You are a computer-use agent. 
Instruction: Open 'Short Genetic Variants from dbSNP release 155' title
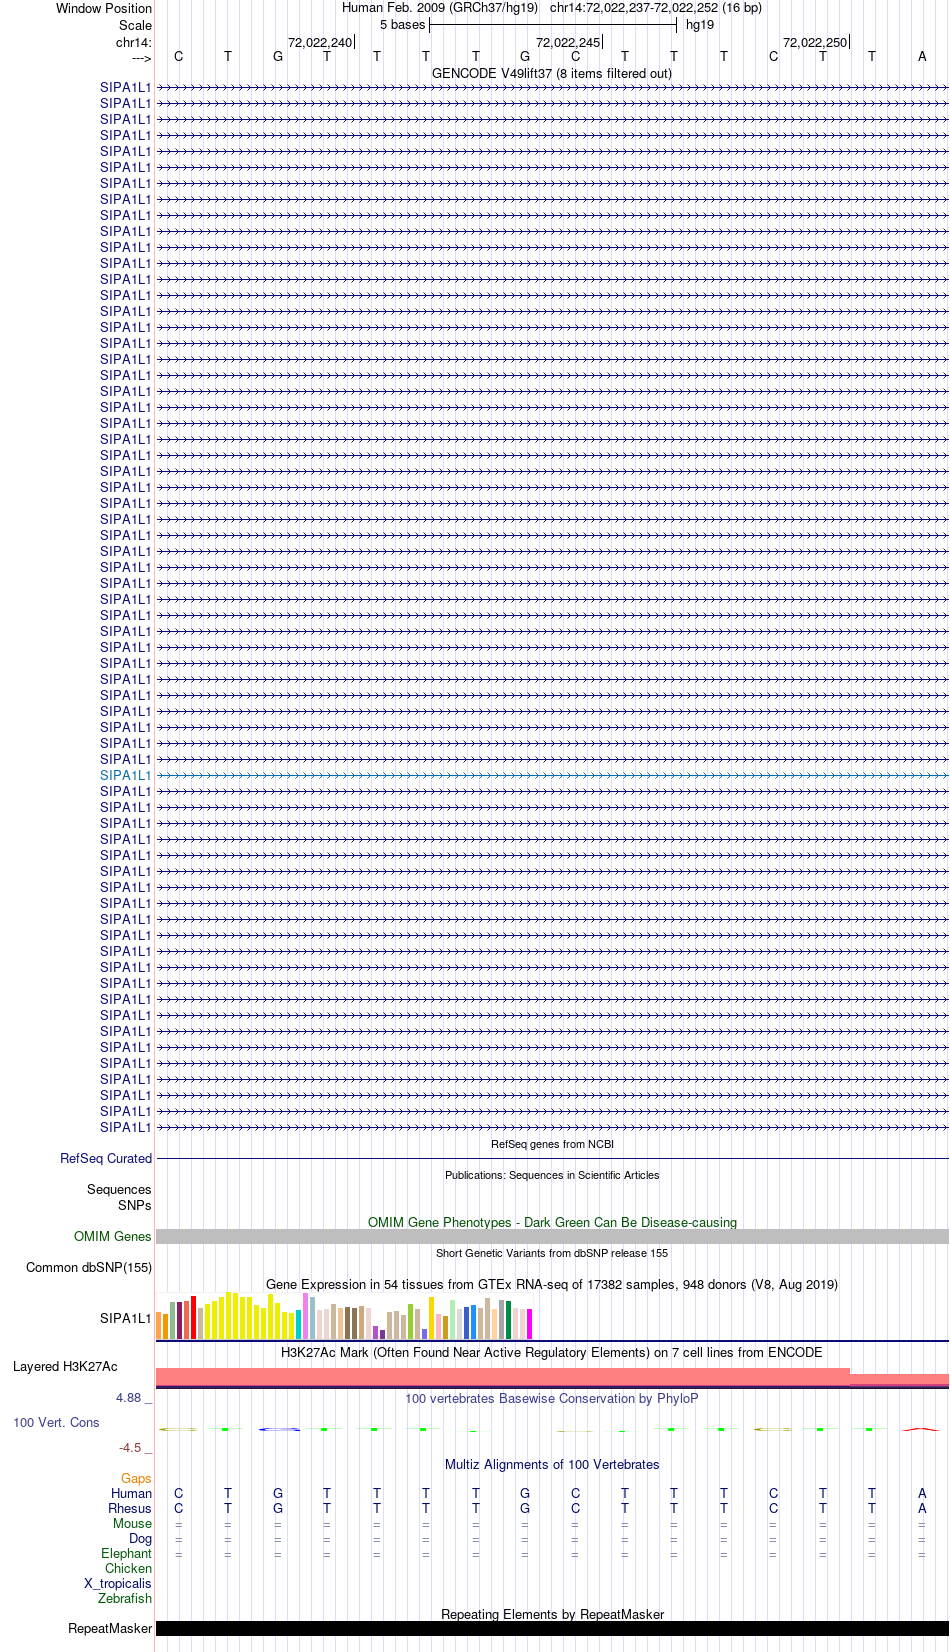point(552,1253)
